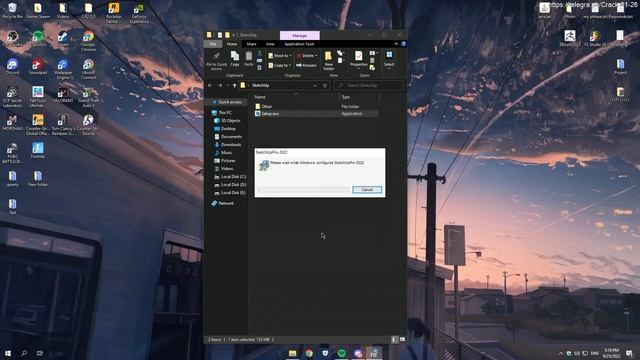Go forward with the Explorer forward arrow
The image size is (640, 360).
[x=220, y=85]
